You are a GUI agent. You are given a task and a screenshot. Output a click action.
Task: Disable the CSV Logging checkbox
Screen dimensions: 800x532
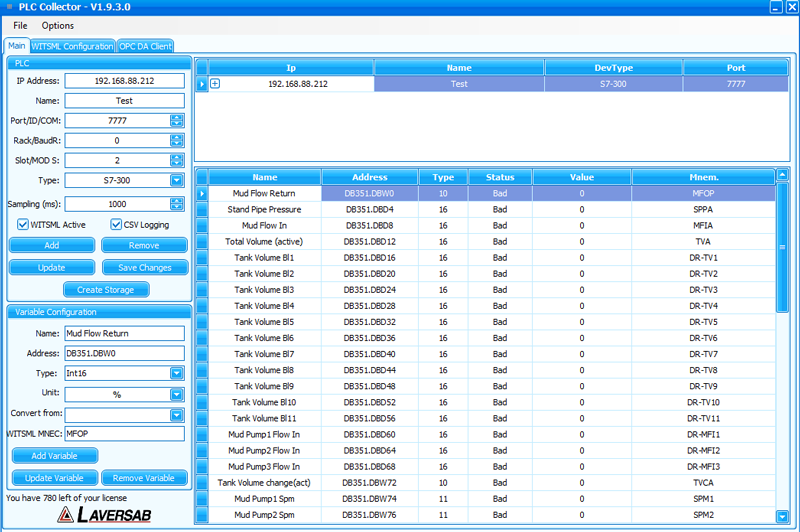tap(116, 225)
